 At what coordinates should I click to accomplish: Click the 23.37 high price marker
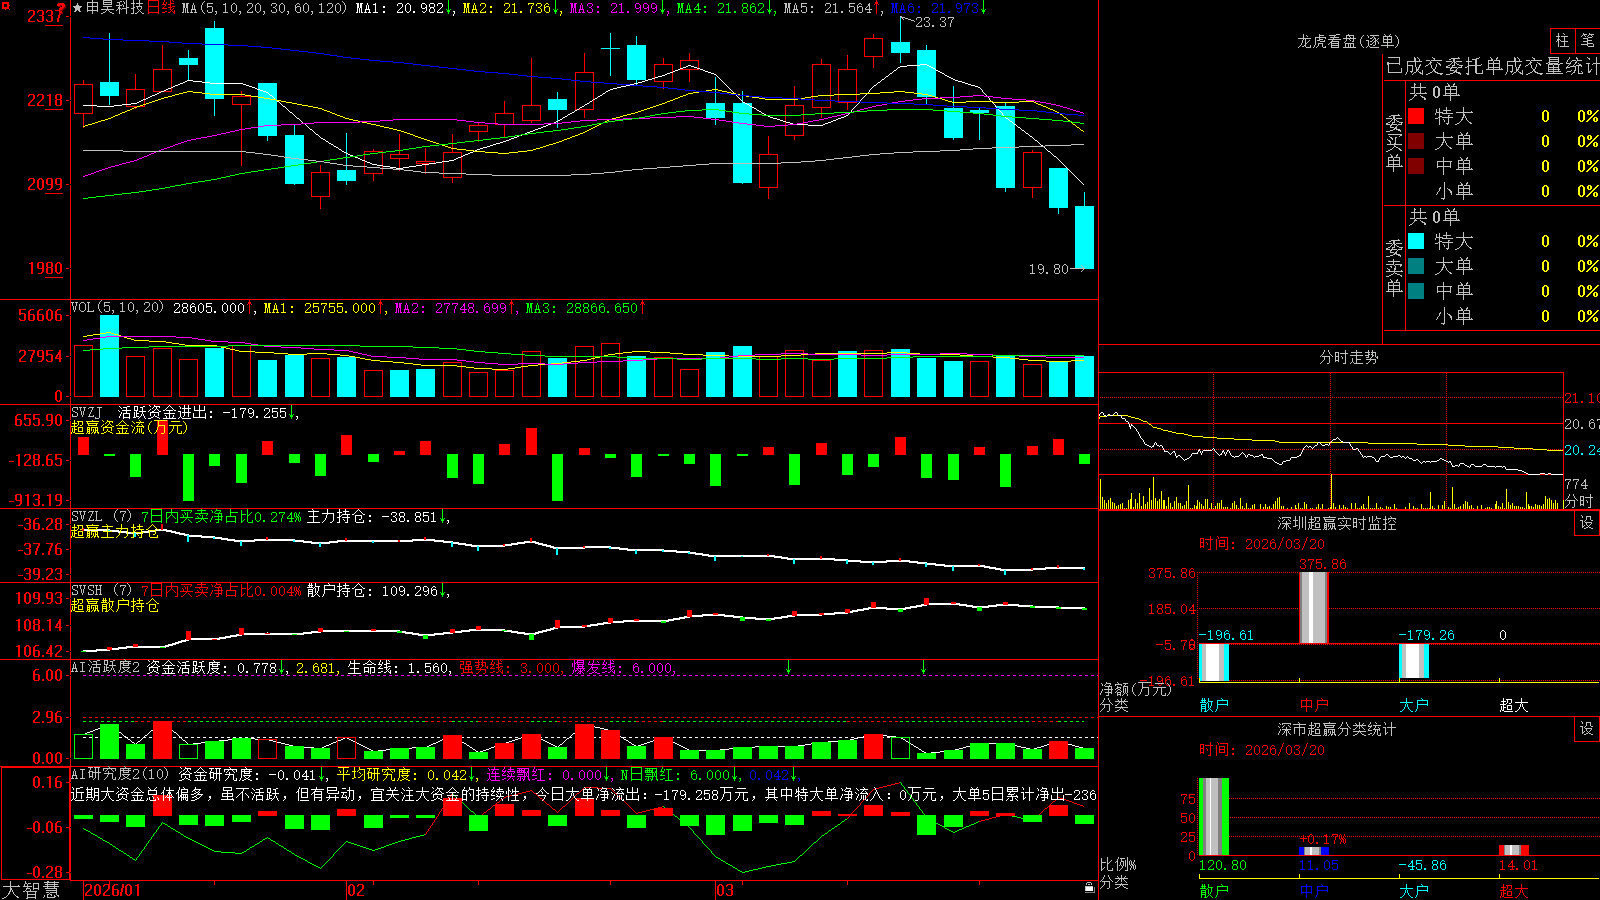click(x=934, y=22)
